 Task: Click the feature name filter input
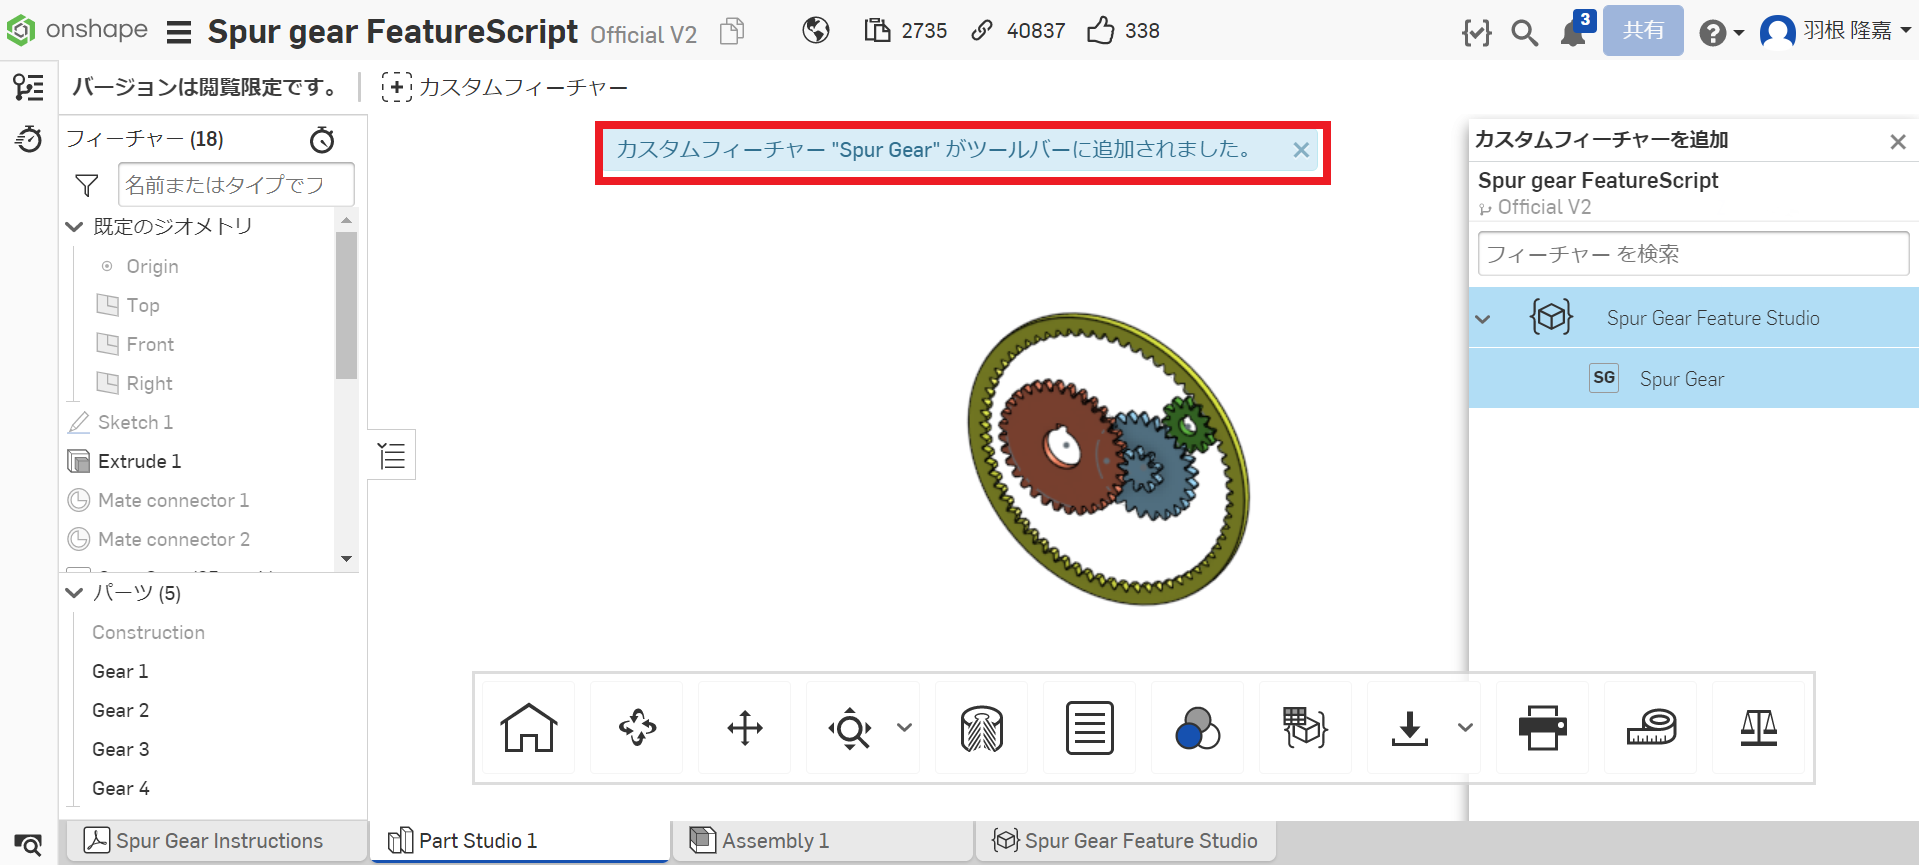coord(236,185)
